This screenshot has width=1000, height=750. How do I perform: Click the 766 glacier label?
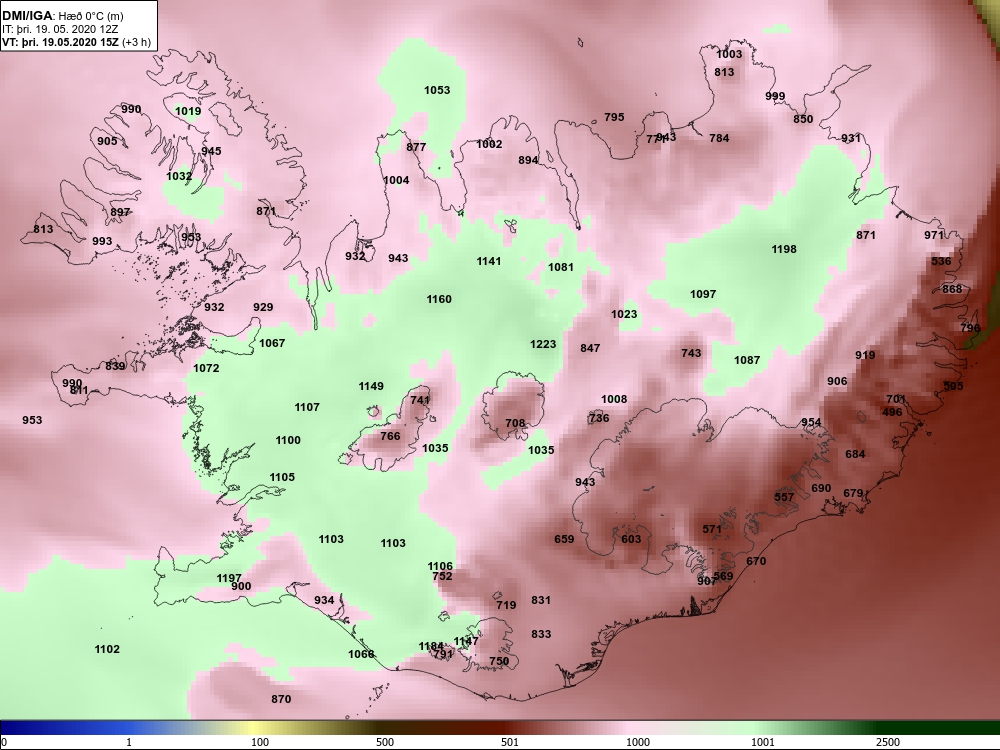(x=390, y=436)
